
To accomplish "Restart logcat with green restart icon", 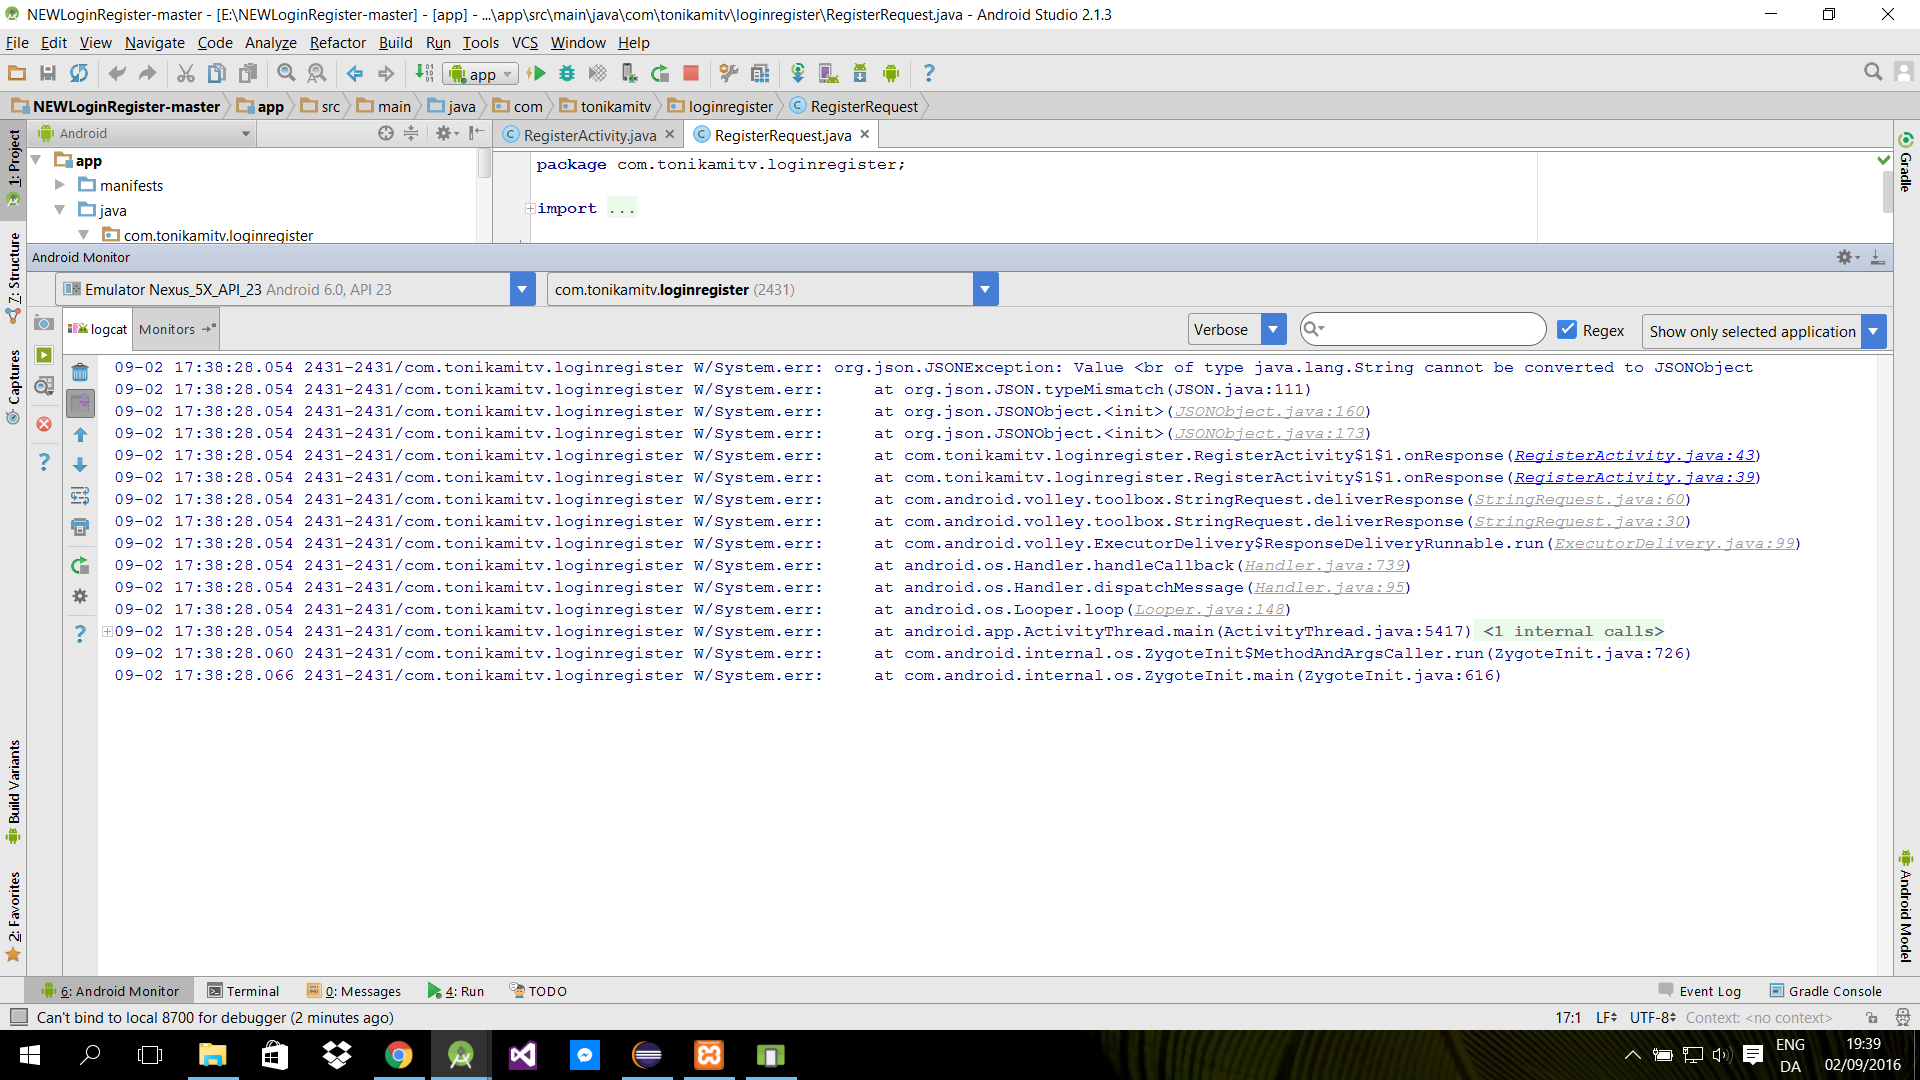I will (80, 566).
